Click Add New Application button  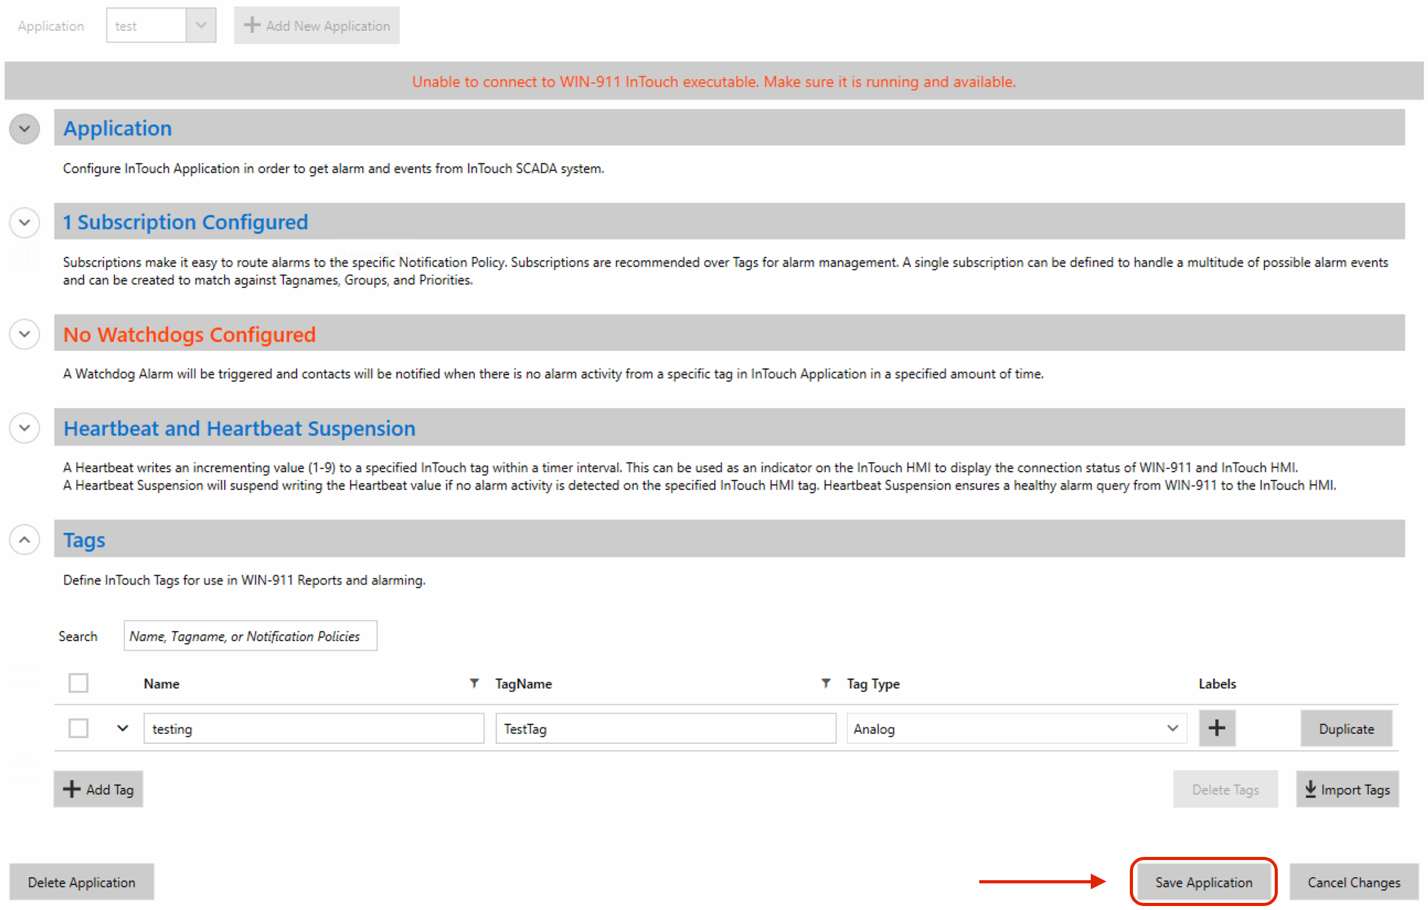(317, 26)
